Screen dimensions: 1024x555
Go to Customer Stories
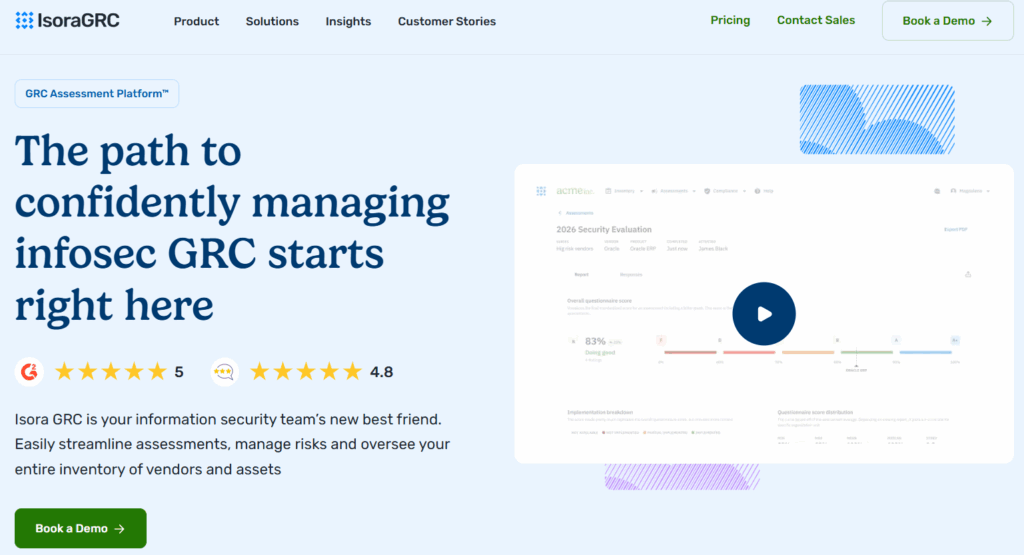click(x=446, y=21)
